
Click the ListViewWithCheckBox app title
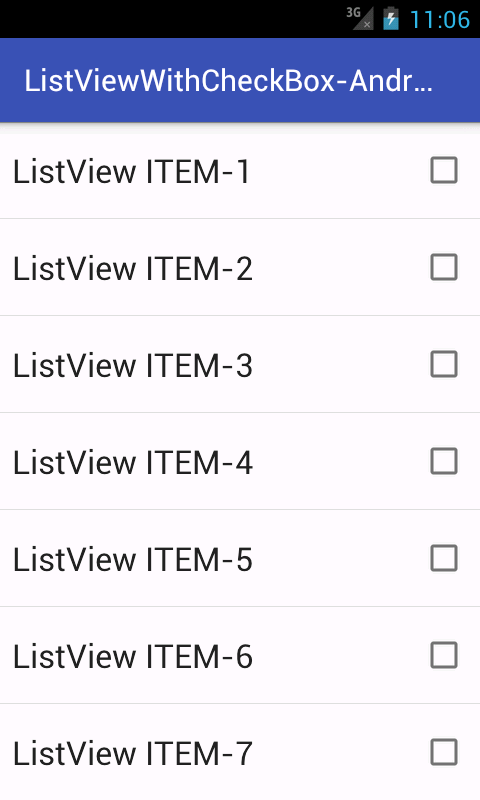(229, 81)
